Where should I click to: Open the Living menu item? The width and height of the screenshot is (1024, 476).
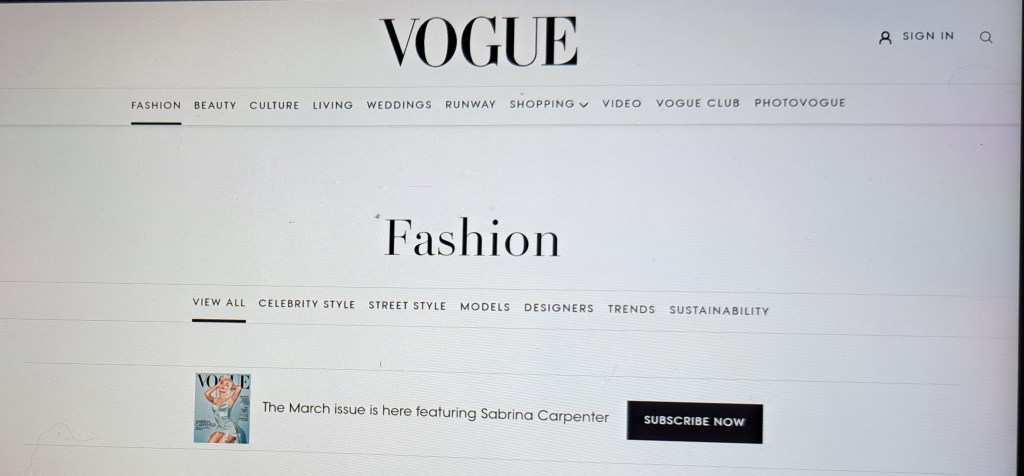coord(332,105)
